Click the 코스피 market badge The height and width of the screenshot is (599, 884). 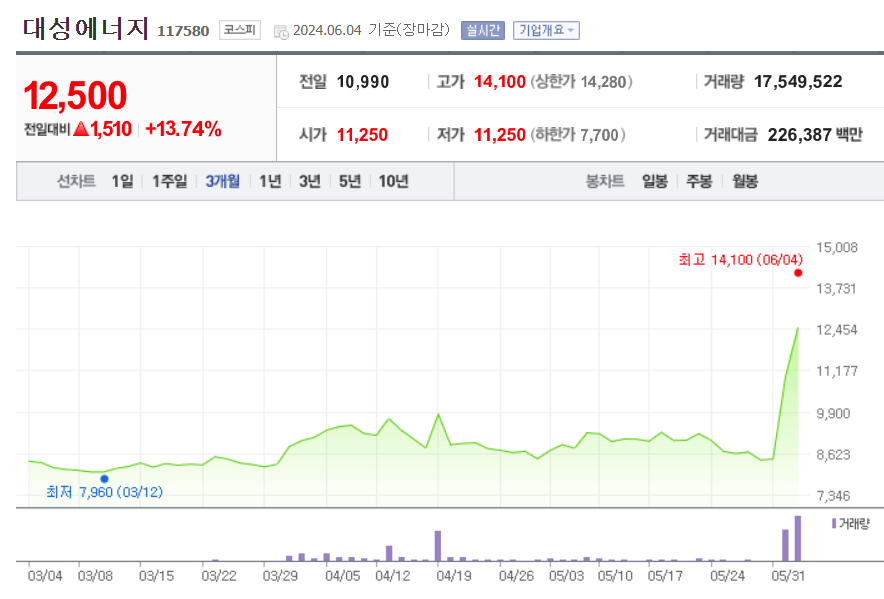240,30
